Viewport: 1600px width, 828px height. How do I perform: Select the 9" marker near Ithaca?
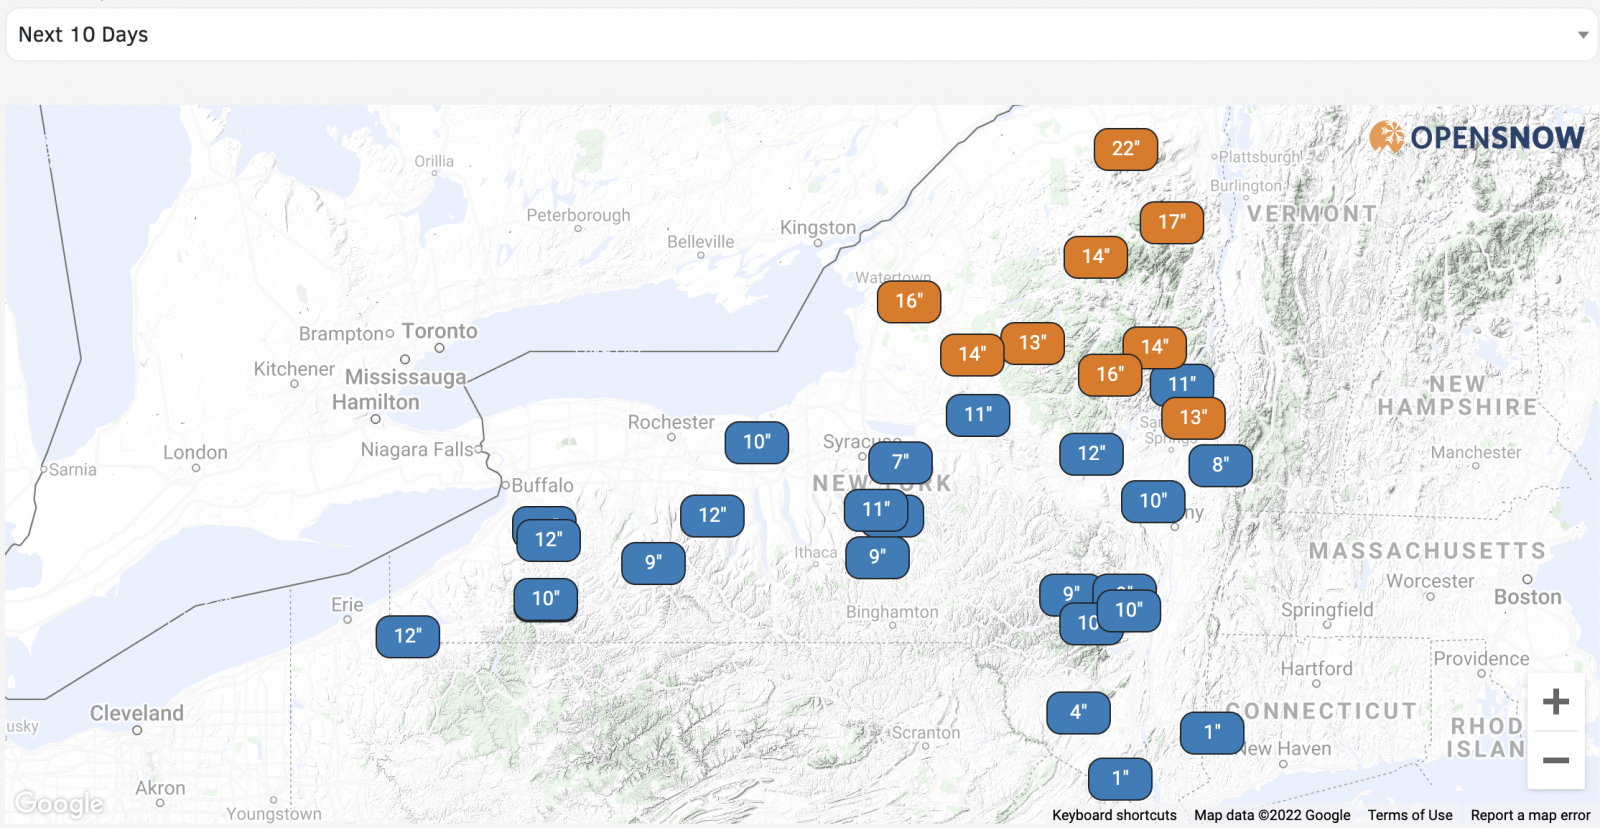(x=877, y=557)
